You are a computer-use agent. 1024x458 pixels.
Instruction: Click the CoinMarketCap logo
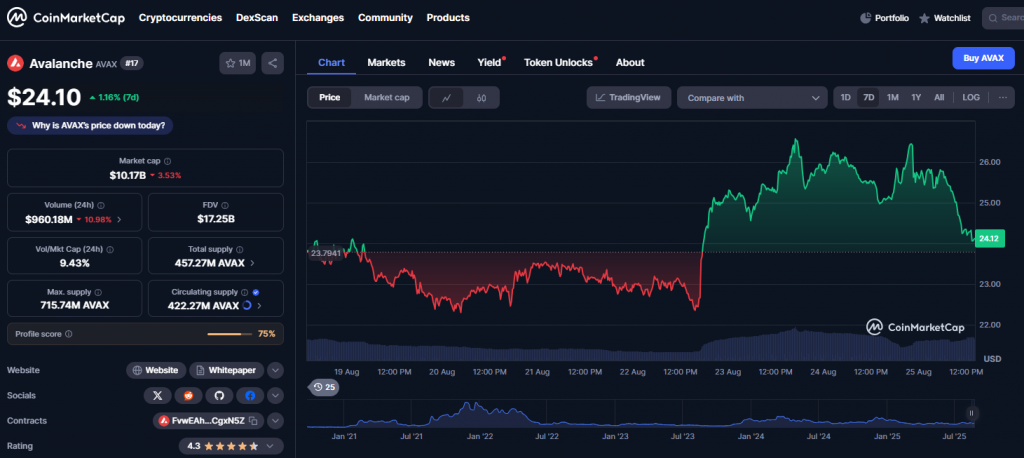65,18
